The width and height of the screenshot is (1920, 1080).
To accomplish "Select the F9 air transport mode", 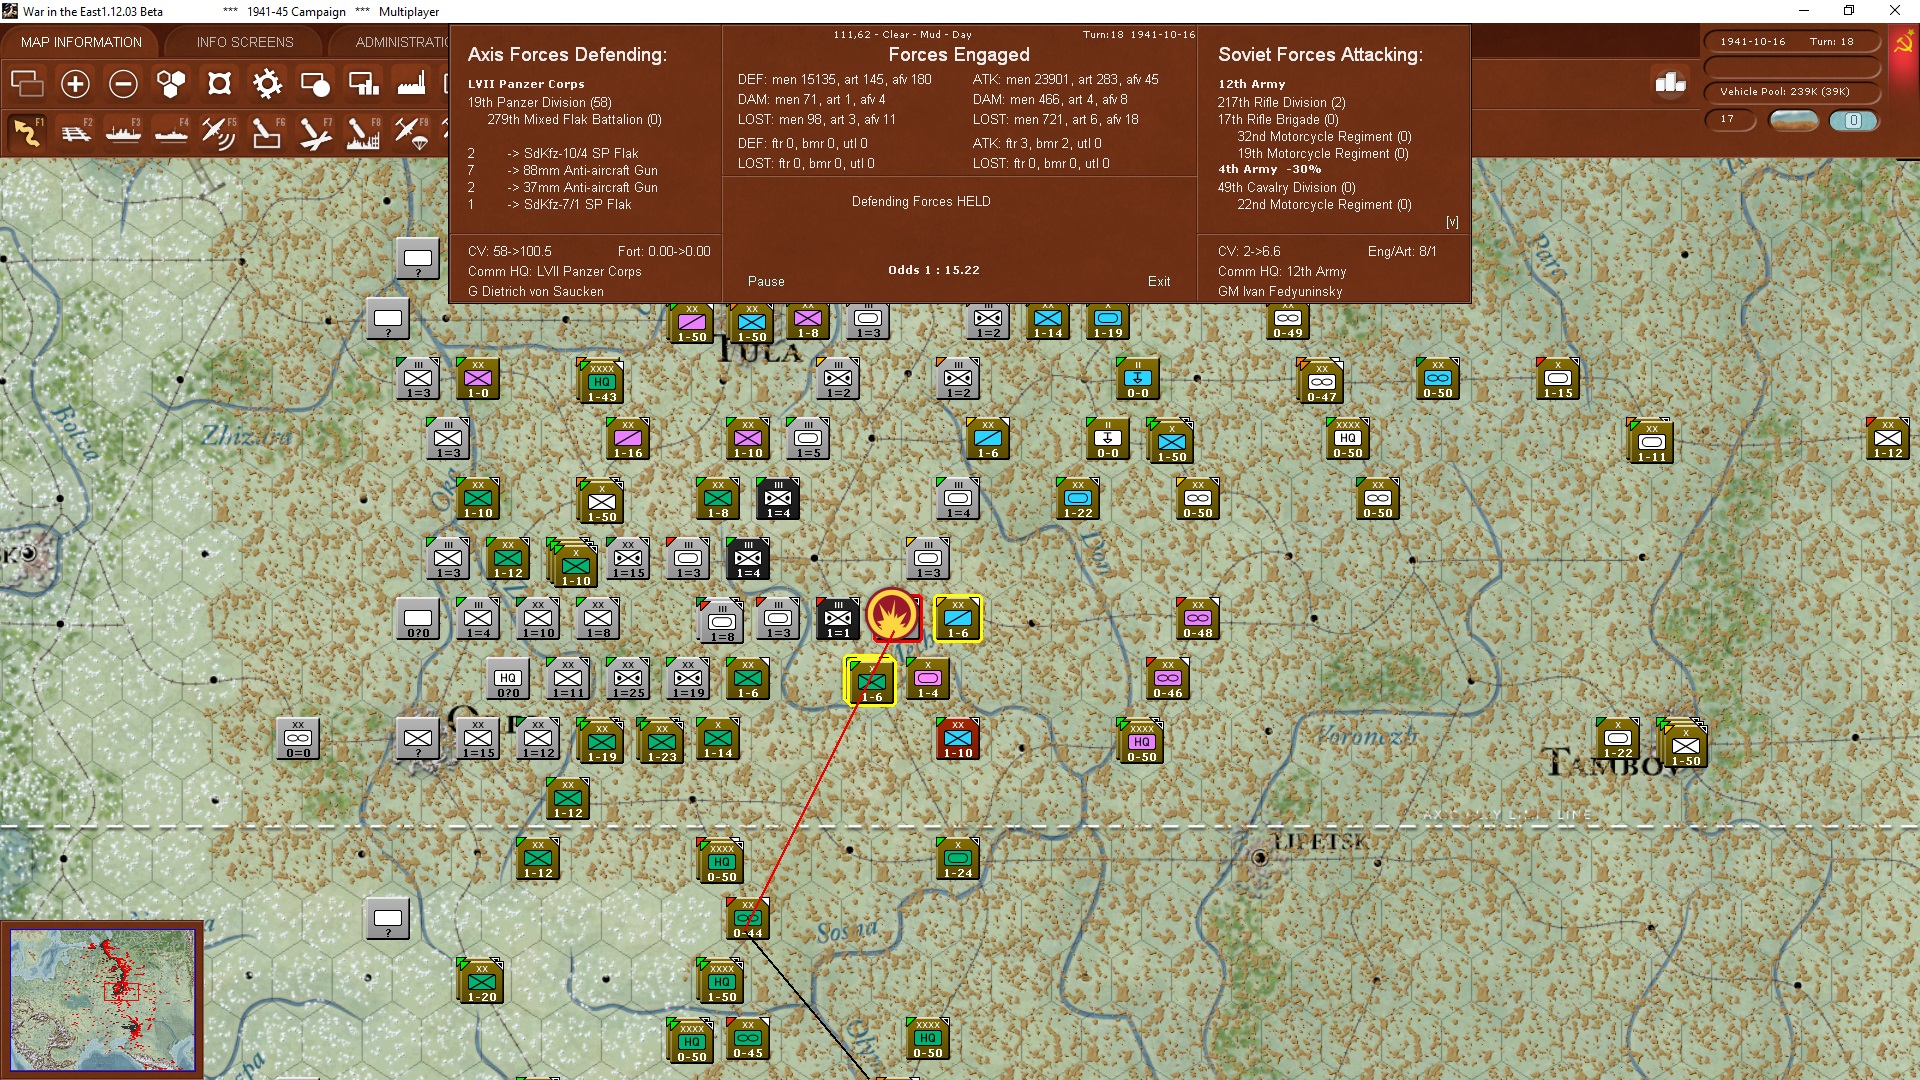I will pos(411,132).
